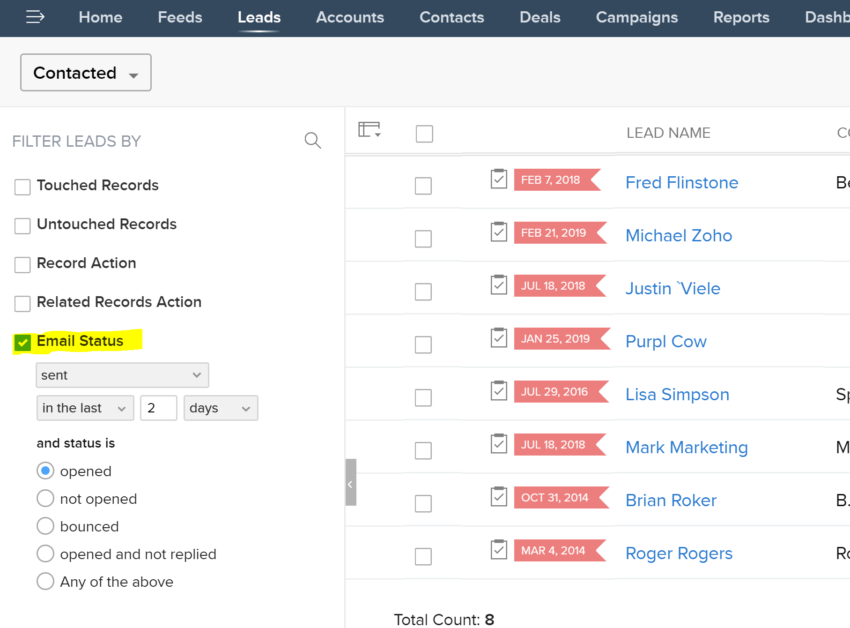Click the numeric value field showing 2
This screenshot has width=850, height=628.
point(158,408)
